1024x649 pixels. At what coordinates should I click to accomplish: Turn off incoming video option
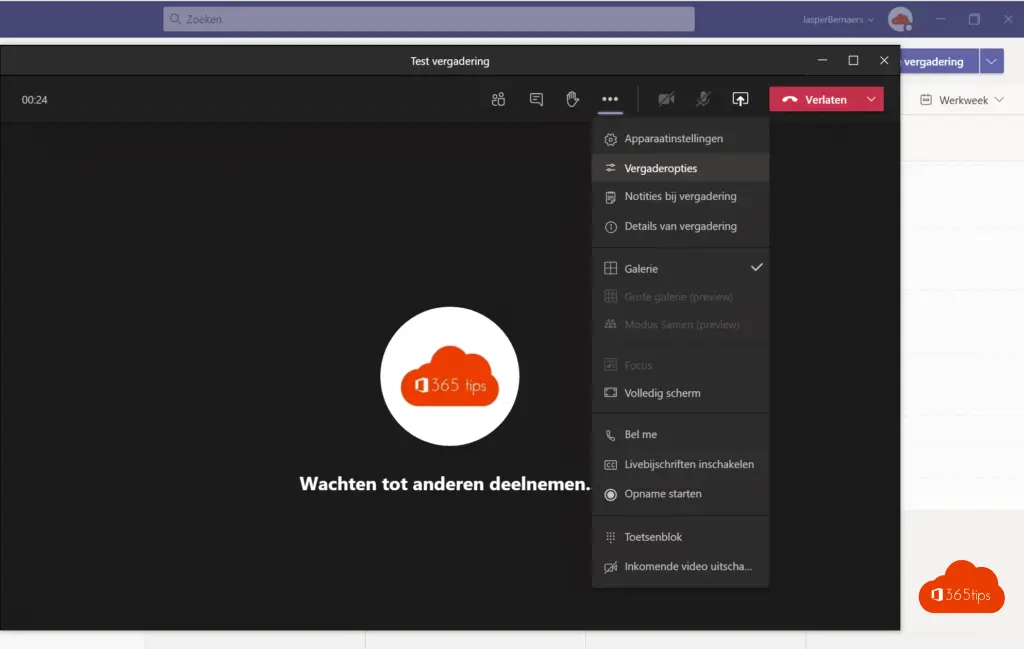point(680,567)
